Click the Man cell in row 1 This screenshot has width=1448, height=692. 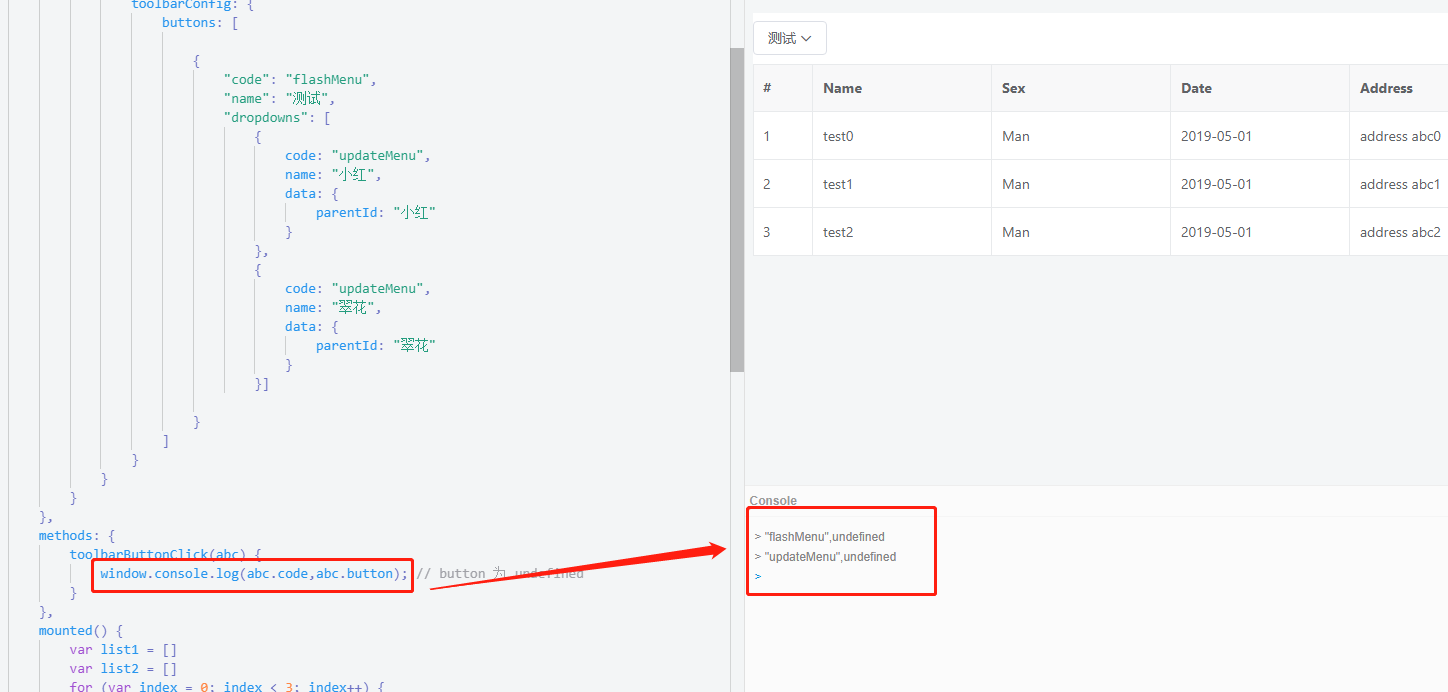(1015, 135)
